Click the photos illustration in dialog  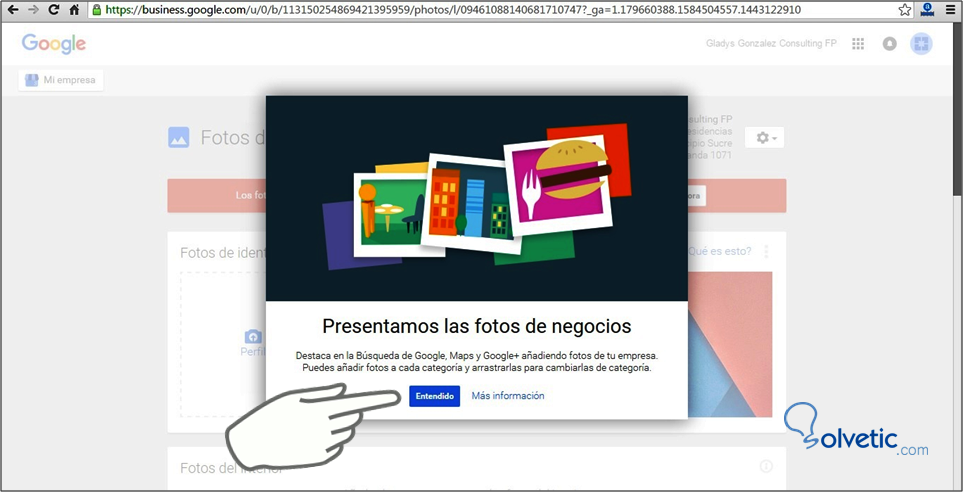(x=477, y=198)
